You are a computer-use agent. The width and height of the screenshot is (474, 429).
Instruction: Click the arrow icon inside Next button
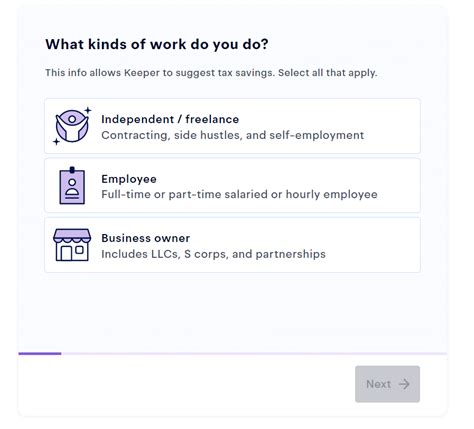(404, 384)
